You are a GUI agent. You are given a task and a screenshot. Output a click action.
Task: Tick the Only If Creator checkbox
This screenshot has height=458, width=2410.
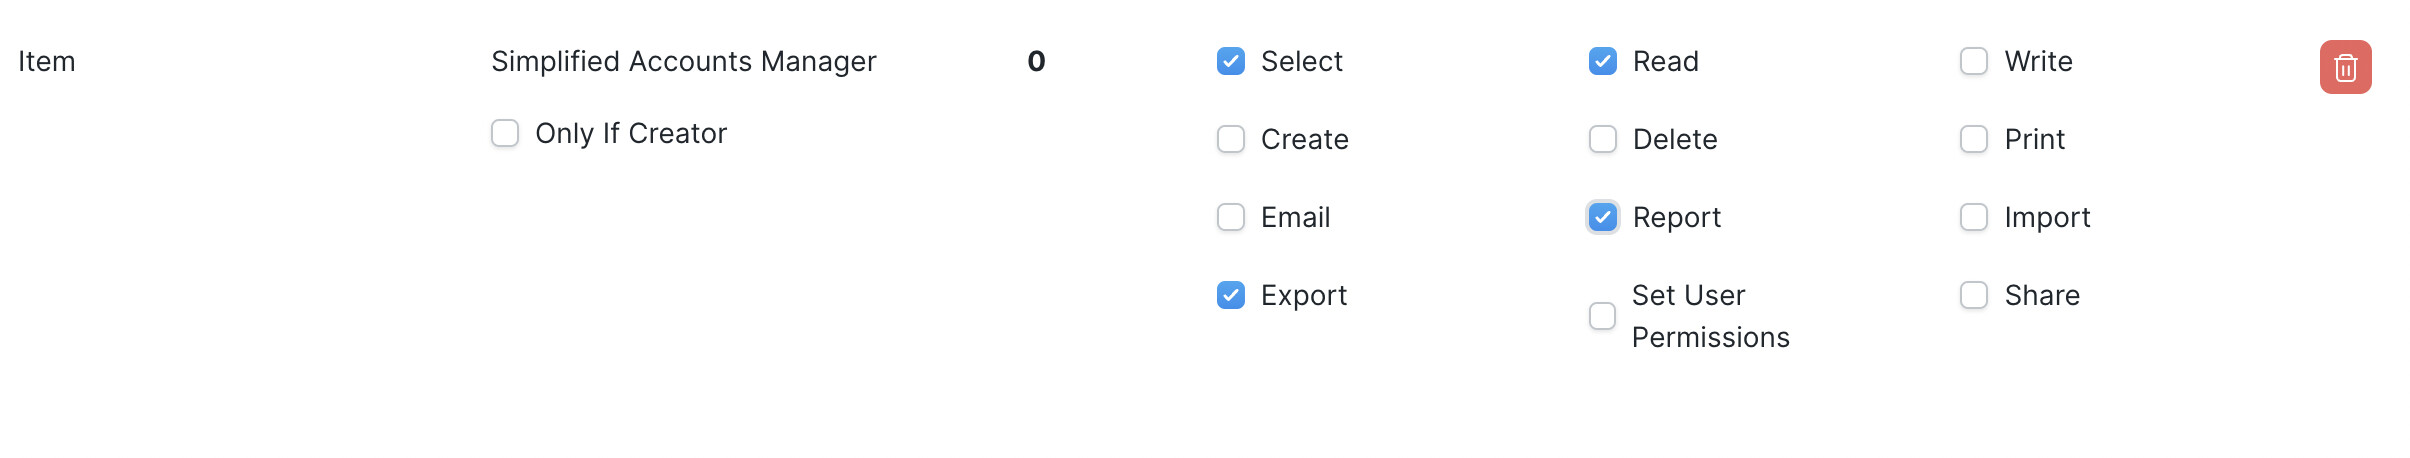pyautogui.click(x=505, y=133)
